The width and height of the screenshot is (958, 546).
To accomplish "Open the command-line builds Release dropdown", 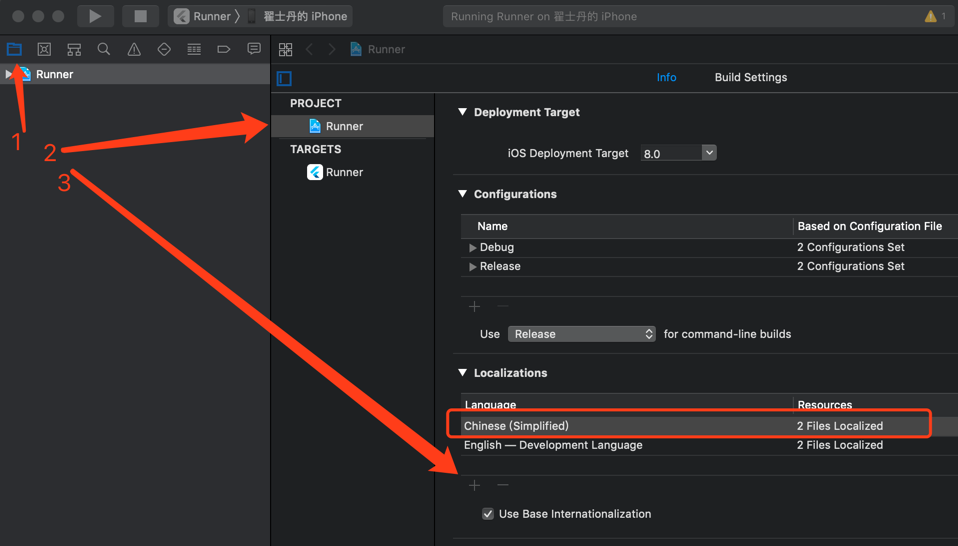I will pyautogui.click(x=581, y=334).
